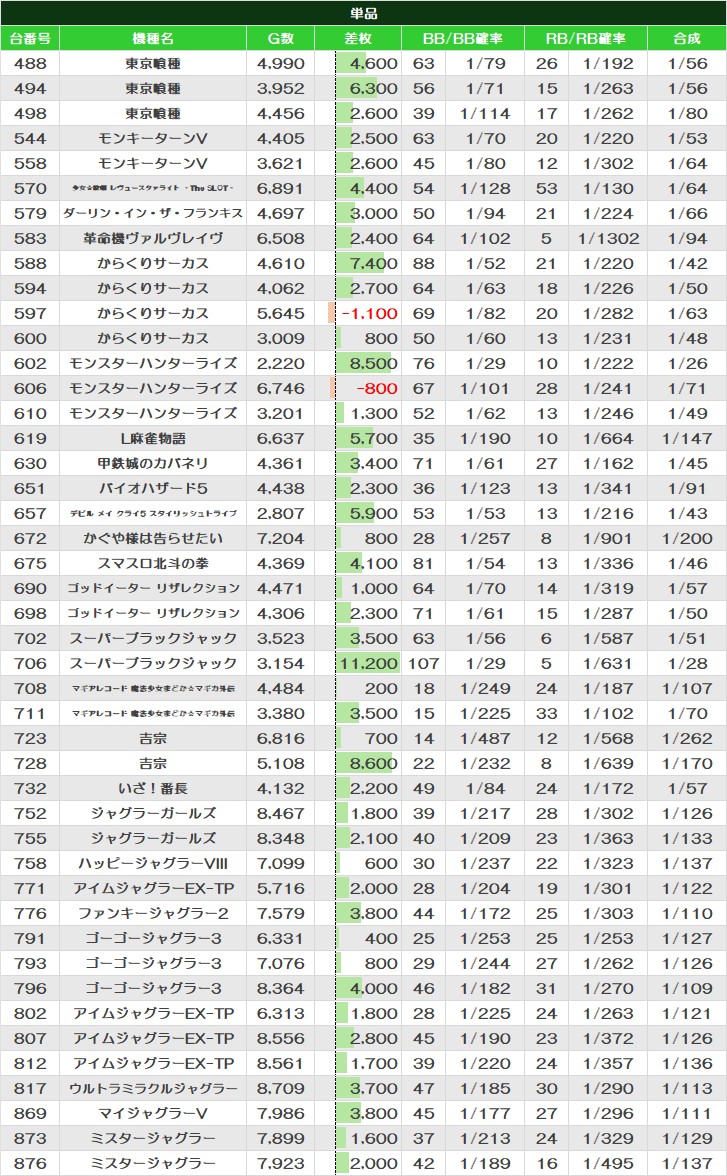This screenshot has height=1176, width=727.
Task: Click the 6,891 game count in row 570
Action: (x=281, y=188)
